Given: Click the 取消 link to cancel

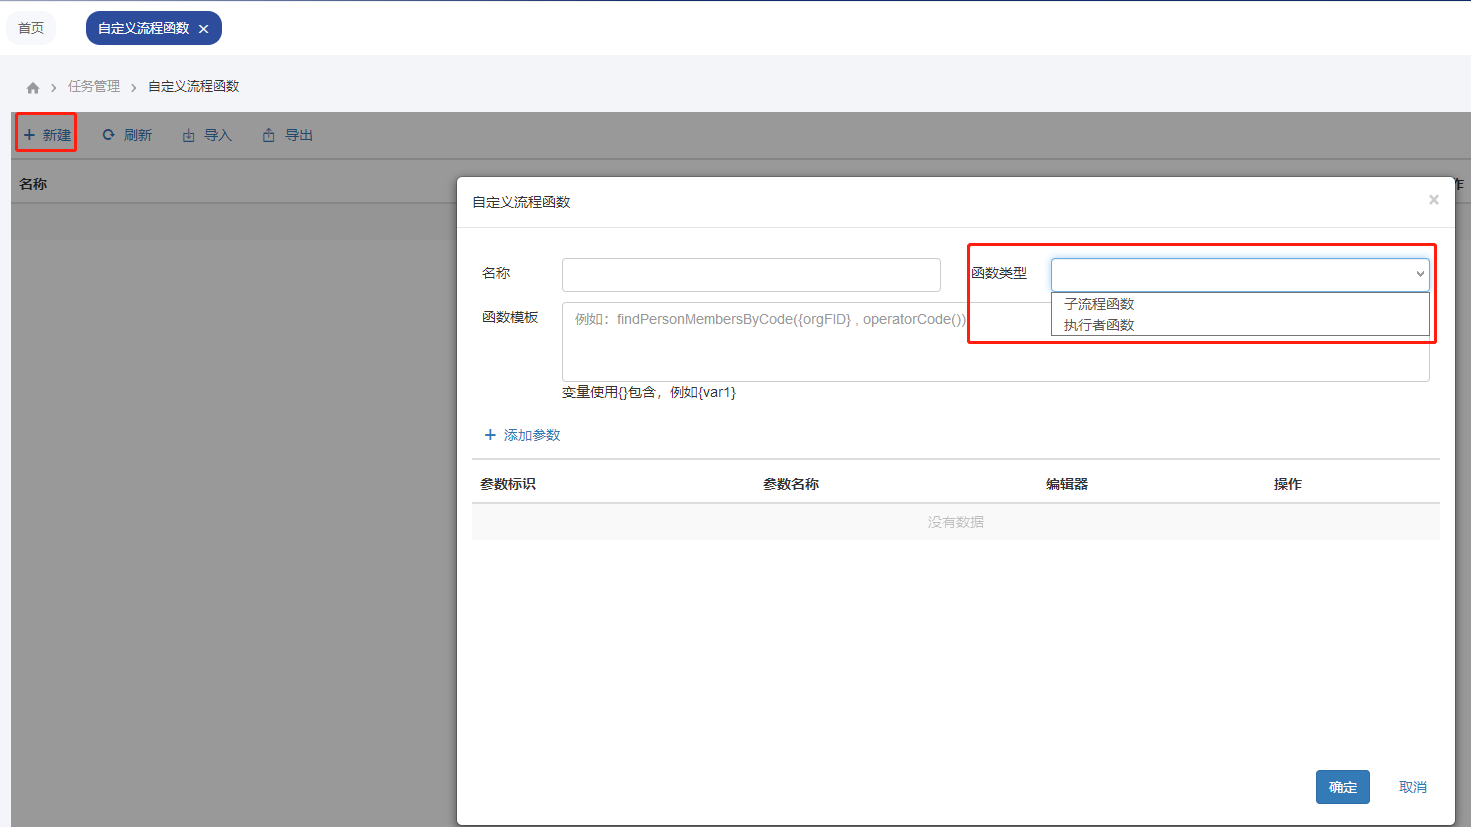Looking at the screenshot, I should tap(1412, 787).
